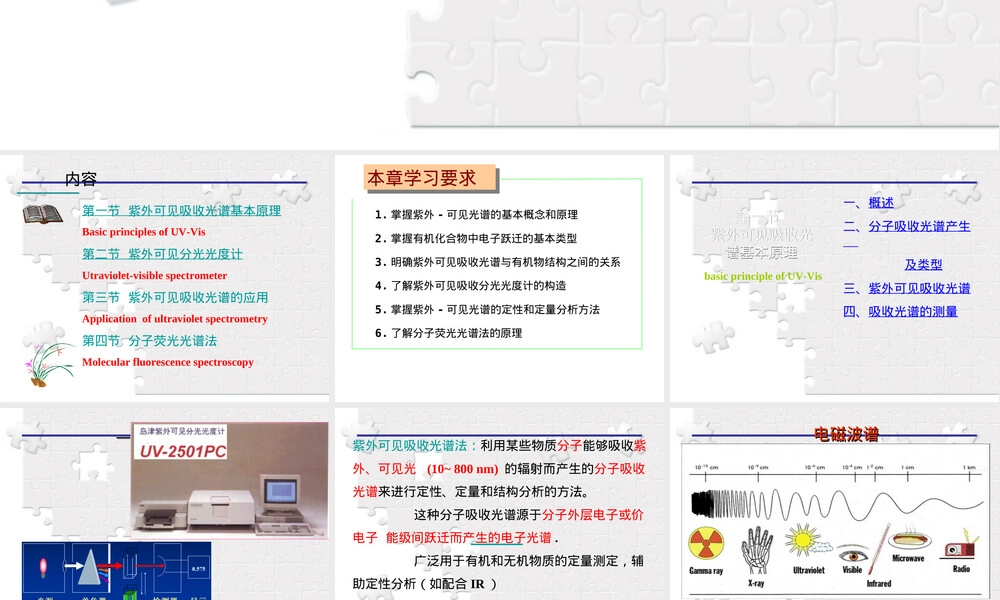1000x600 pixels.
Task: Click the 吸收光谱的测量 link
Action: point(913,312)
